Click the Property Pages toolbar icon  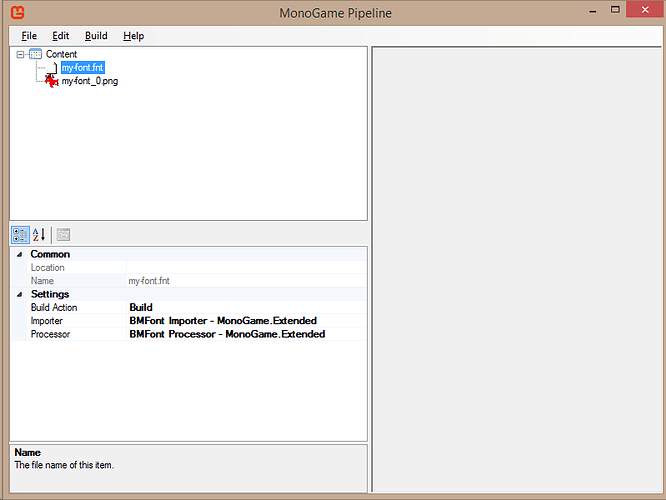click(63, 235)
